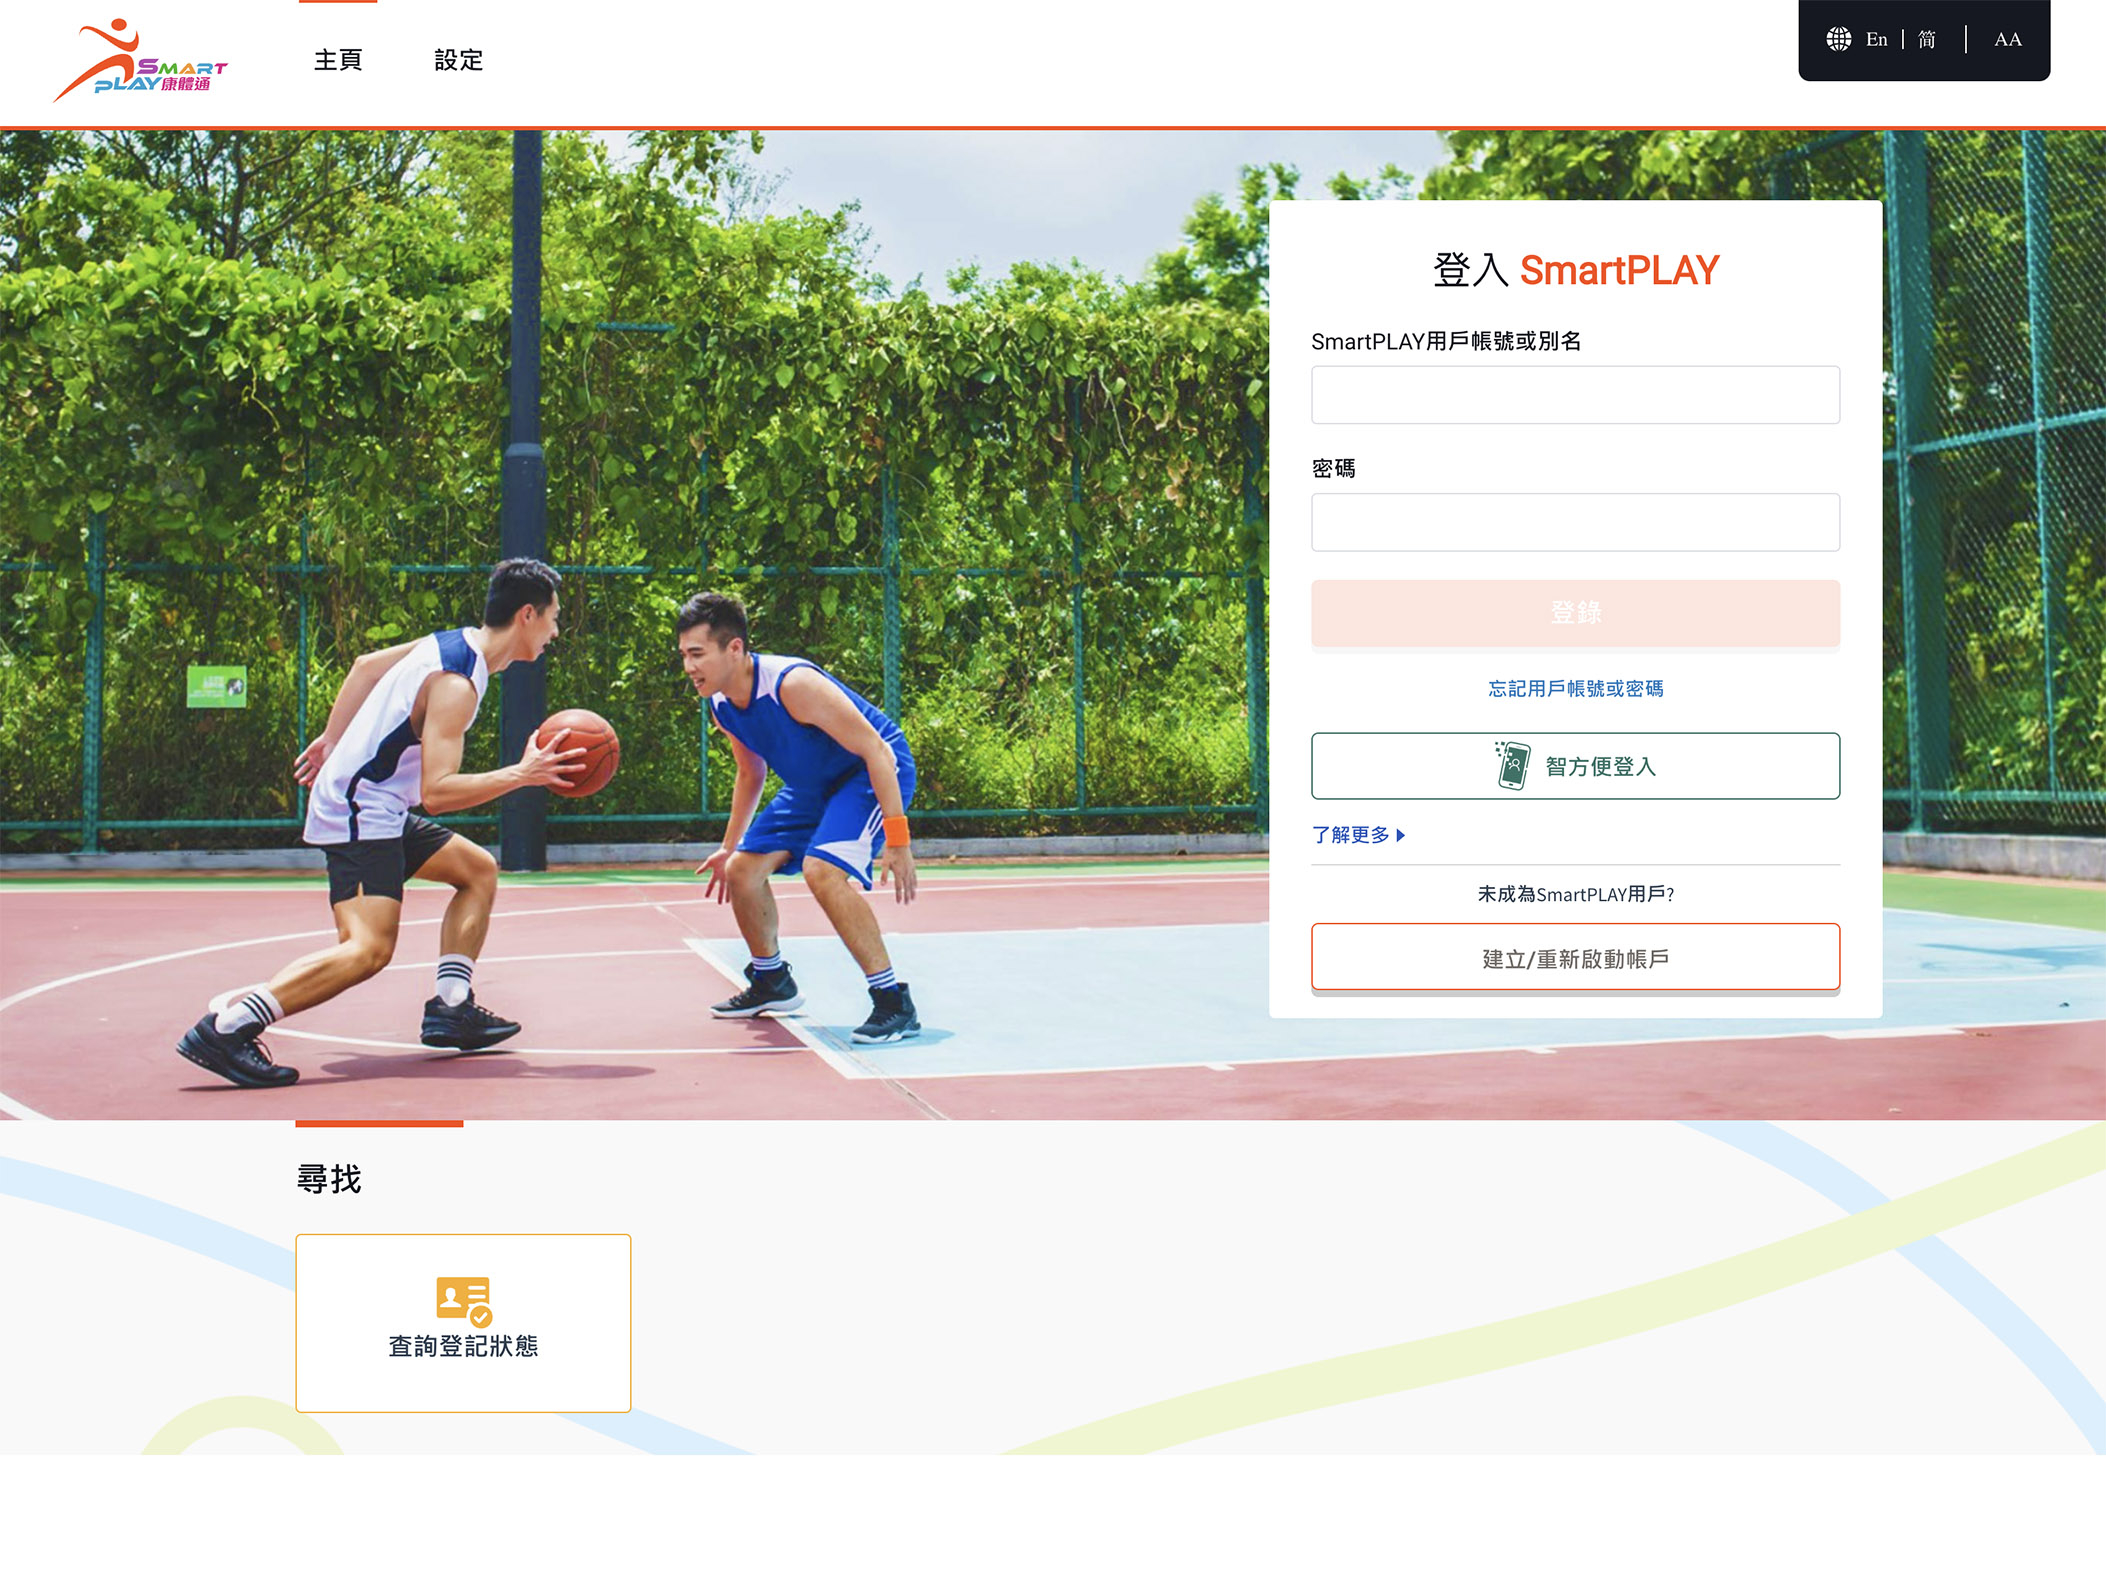Click the iAM Smart phone icon

coord(1513,766)
